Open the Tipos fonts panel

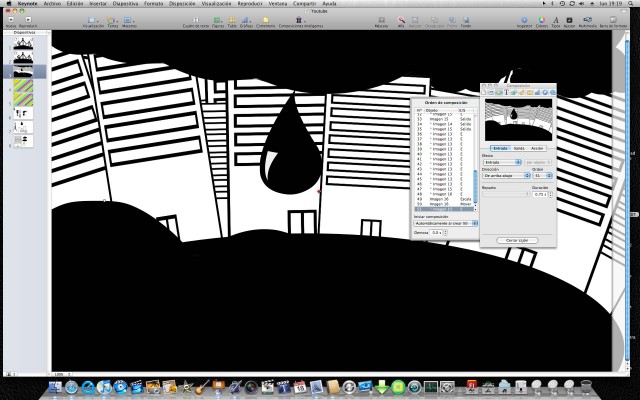click(556, 20)
